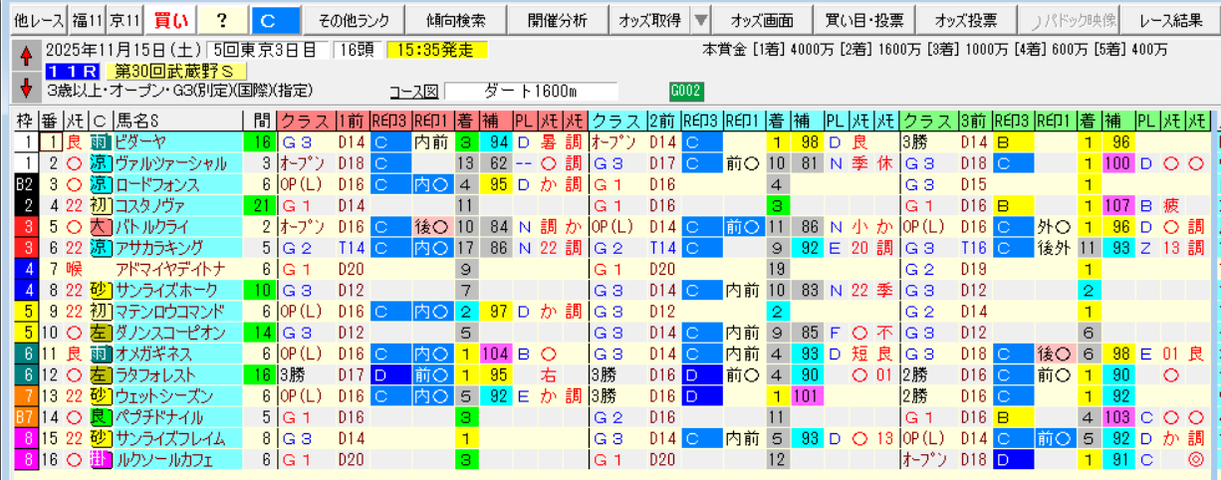Open その他ランク
1221x480 pixels.
pos(352,20)
